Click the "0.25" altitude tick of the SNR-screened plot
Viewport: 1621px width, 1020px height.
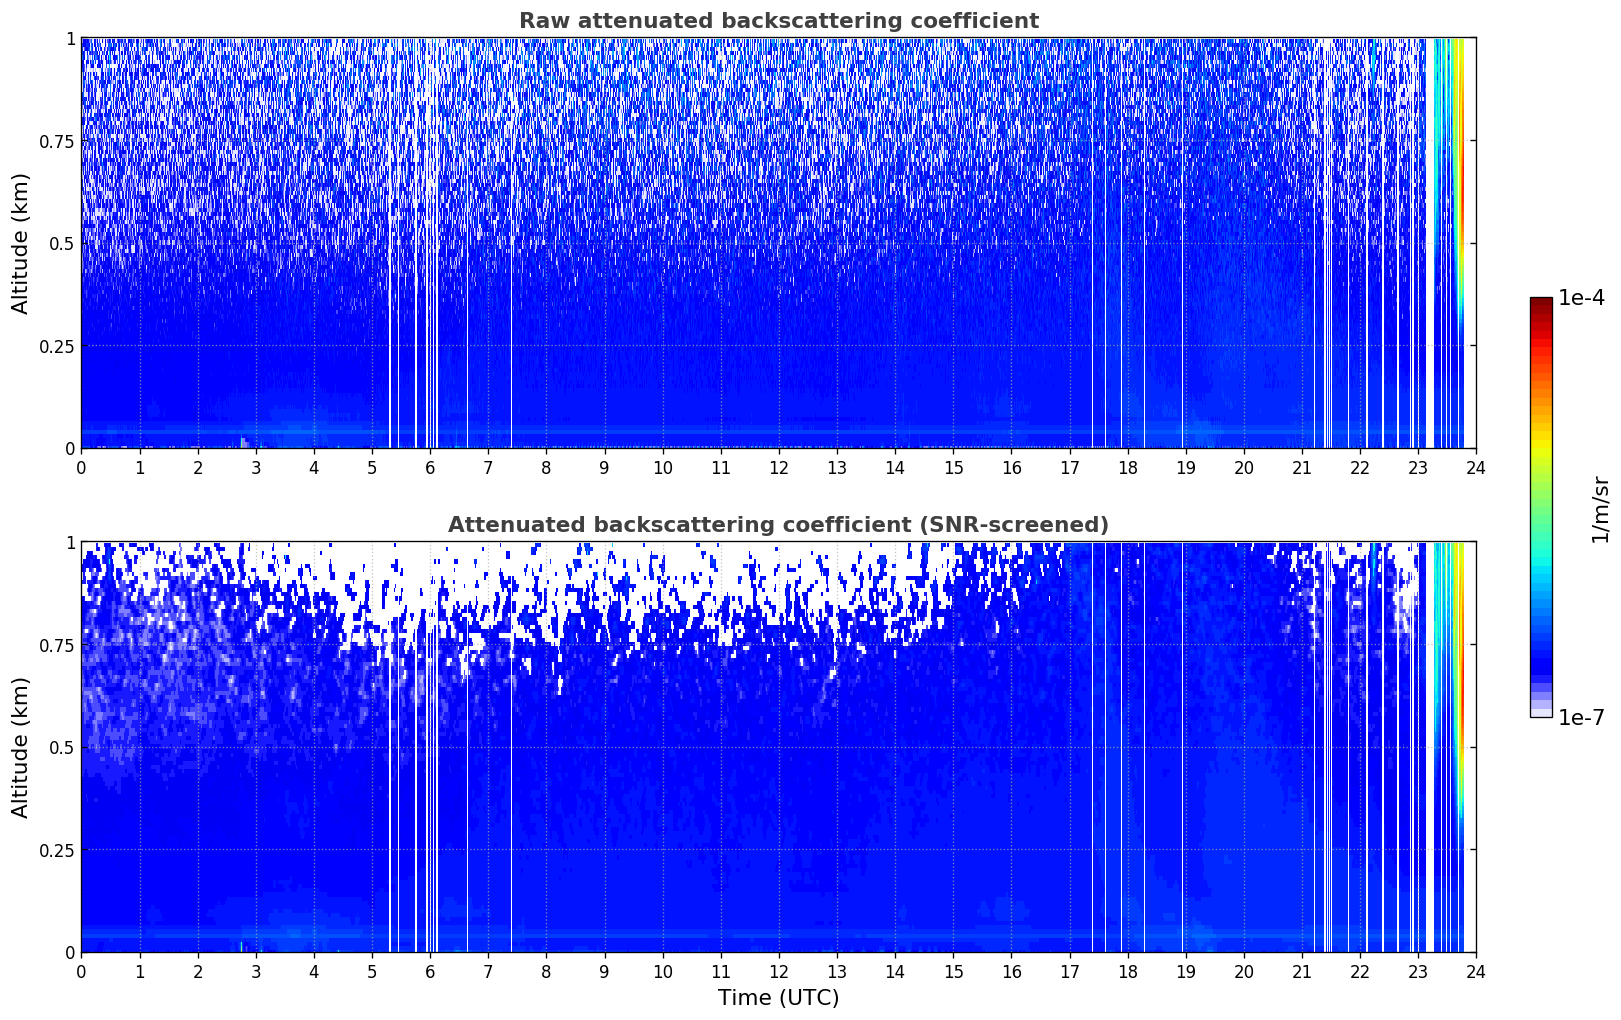click(x=57, y=850)
